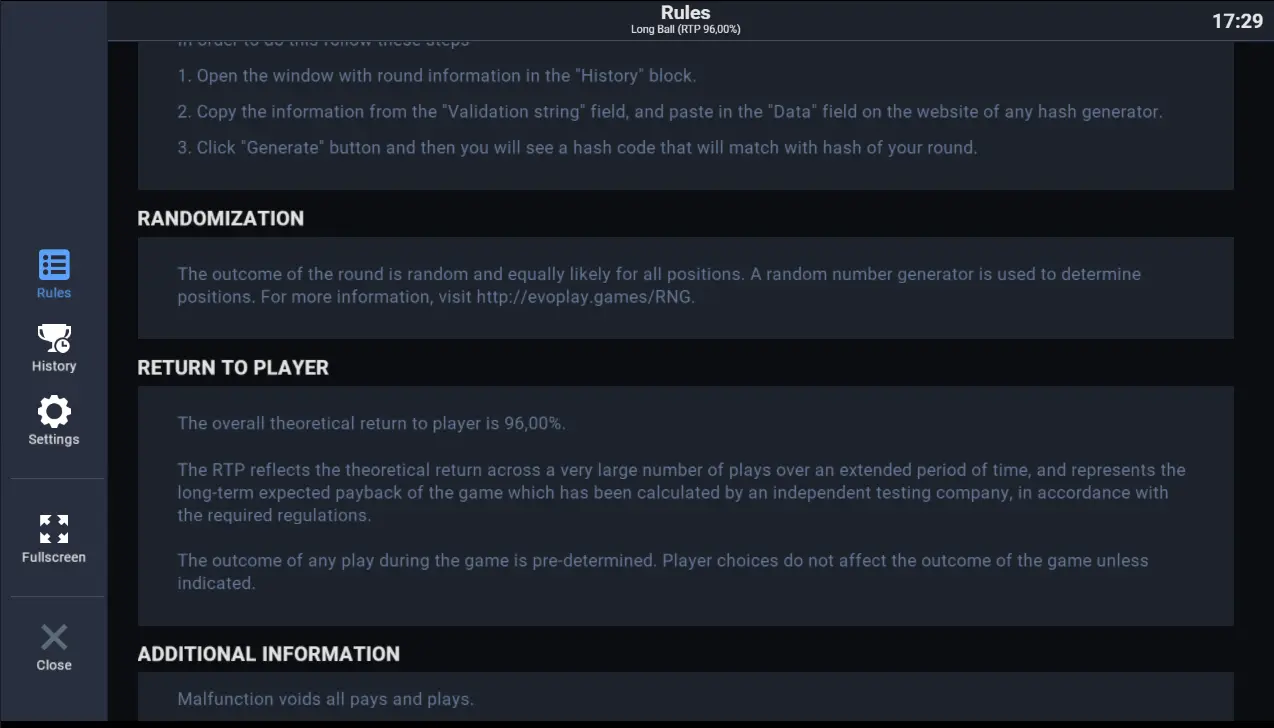Click the "Settings" text label in sidebar
This screenshot has height=728, width=1274.
coord(54,439)
